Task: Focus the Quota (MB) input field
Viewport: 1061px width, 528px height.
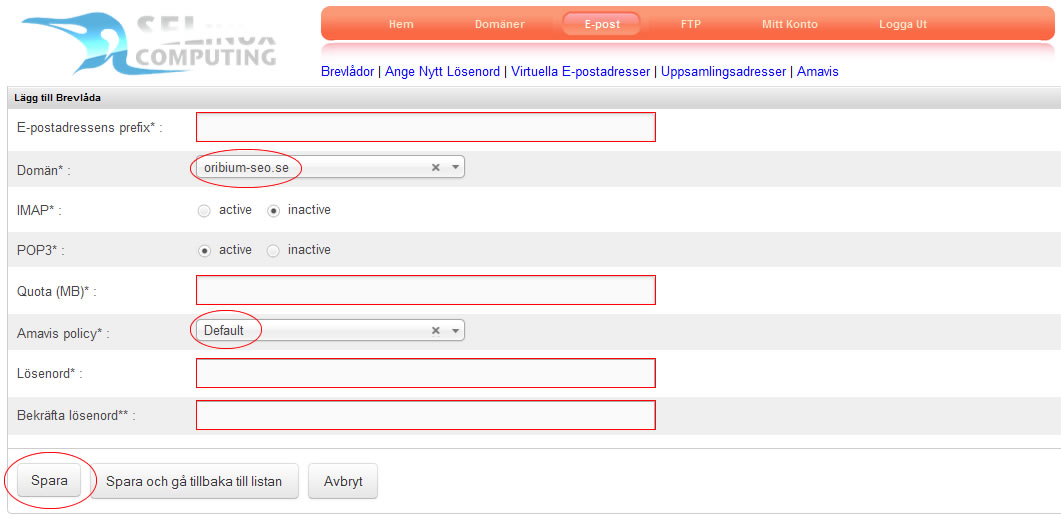Action: pyautogui.click(x=426, y=290)
